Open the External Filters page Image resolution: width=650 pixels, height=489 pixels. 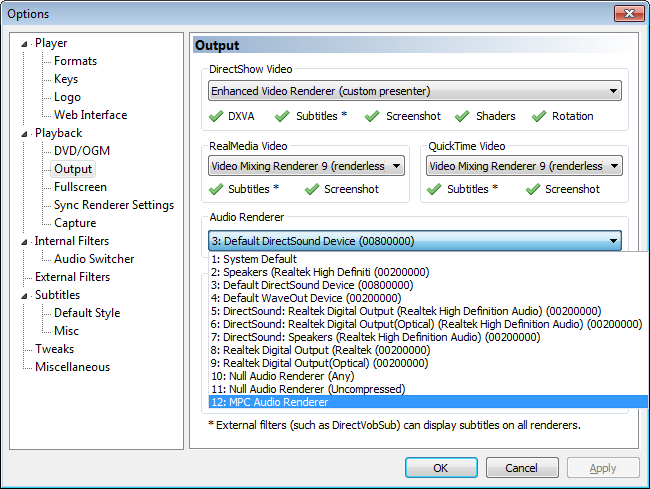click(x=73, y=277)
